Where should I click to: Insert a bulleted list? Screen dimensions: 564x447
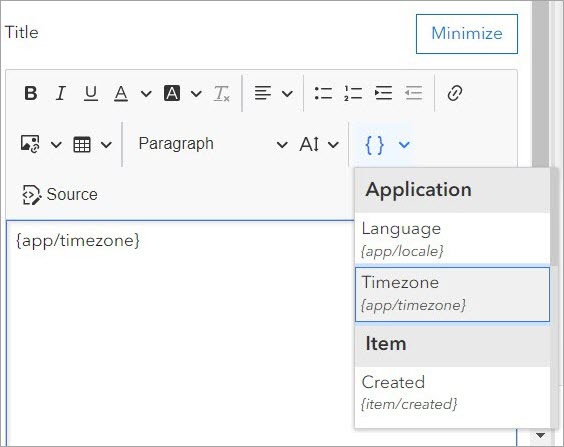[323, 93]
